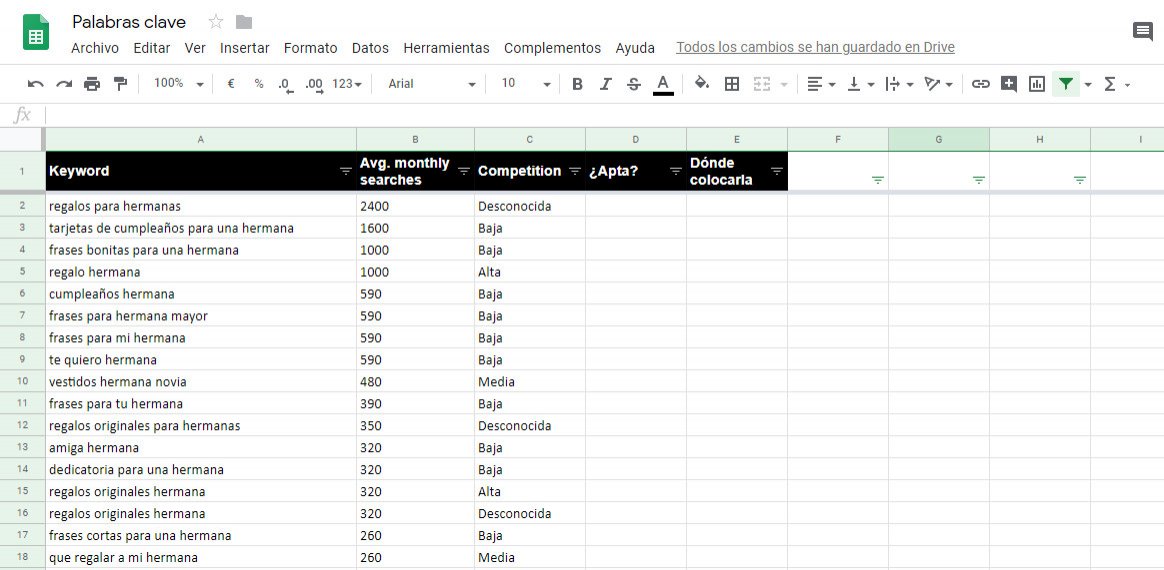1164x570 pixels.
Task: Open the comments speech bubble icon
Action: coord(1142,31)
